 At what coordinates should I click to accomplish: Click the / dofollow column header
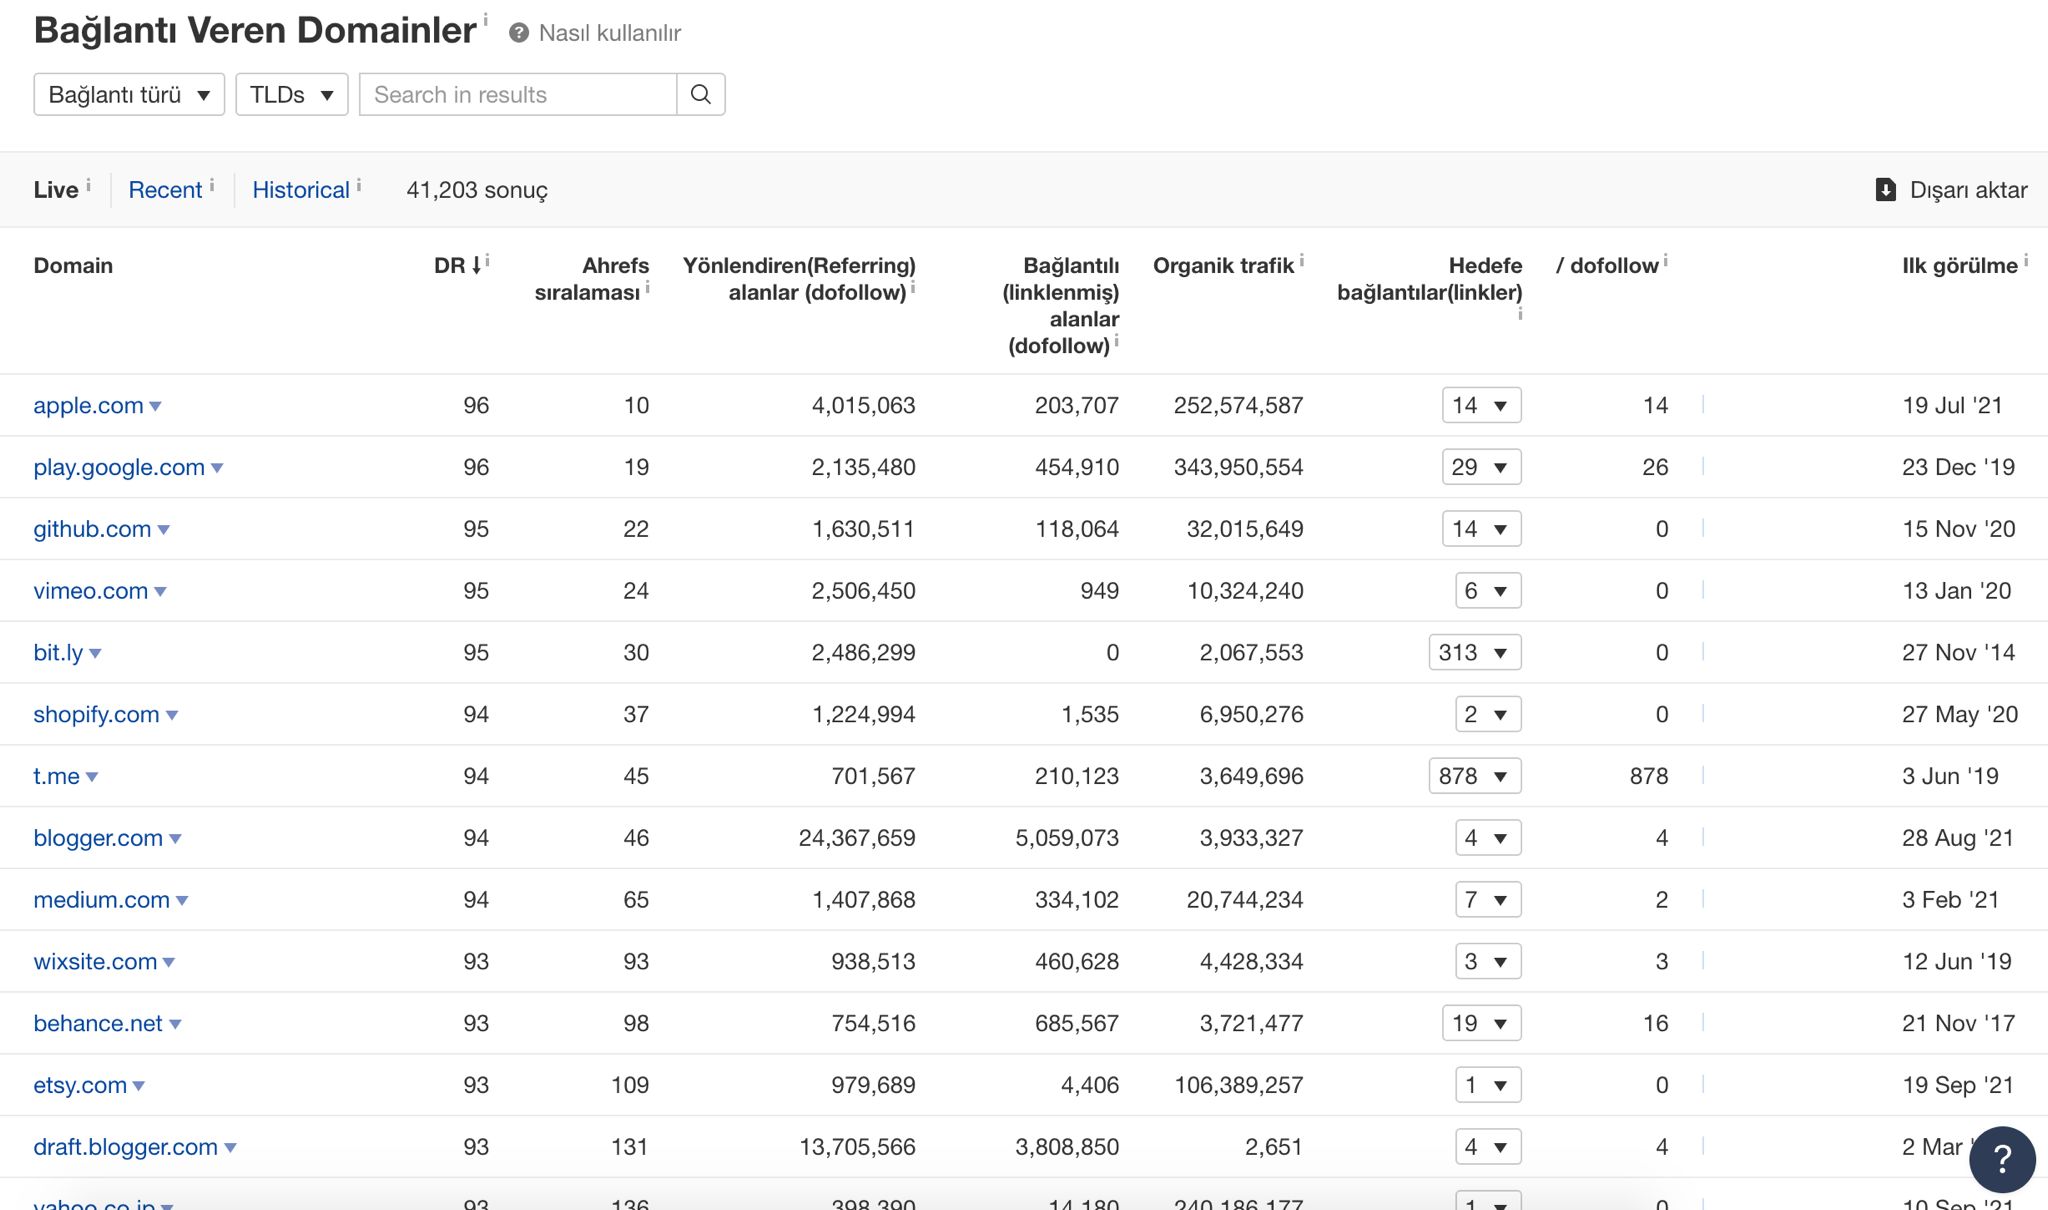(x=1607, y=265)
